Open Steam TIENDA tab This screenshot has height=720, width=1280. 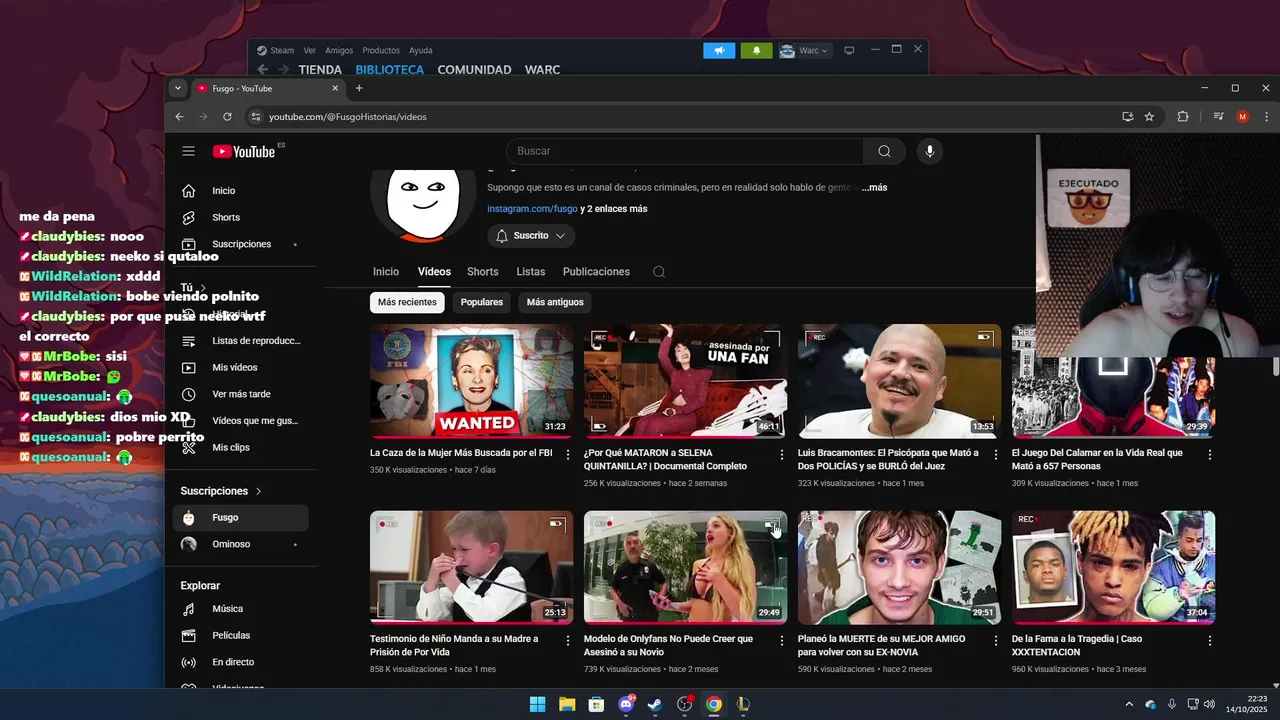[320, 70]
